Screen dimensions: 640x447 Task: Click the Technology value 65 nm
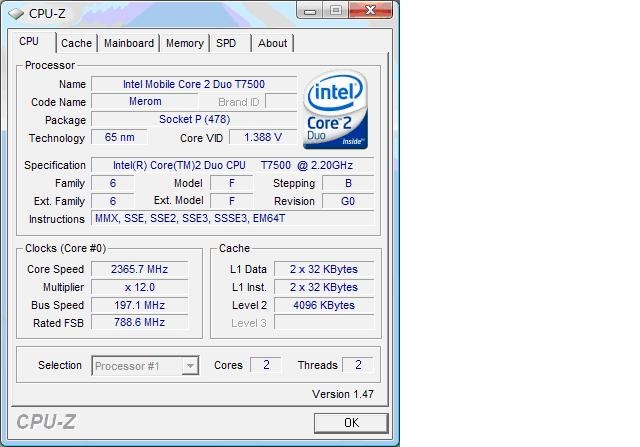(119, 137)
